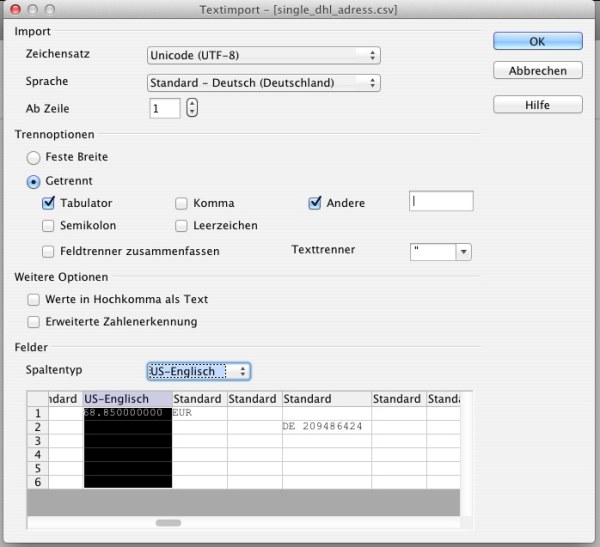Enable the Semikolon checkbox
The image size is (600, 547).
[48, 226]
